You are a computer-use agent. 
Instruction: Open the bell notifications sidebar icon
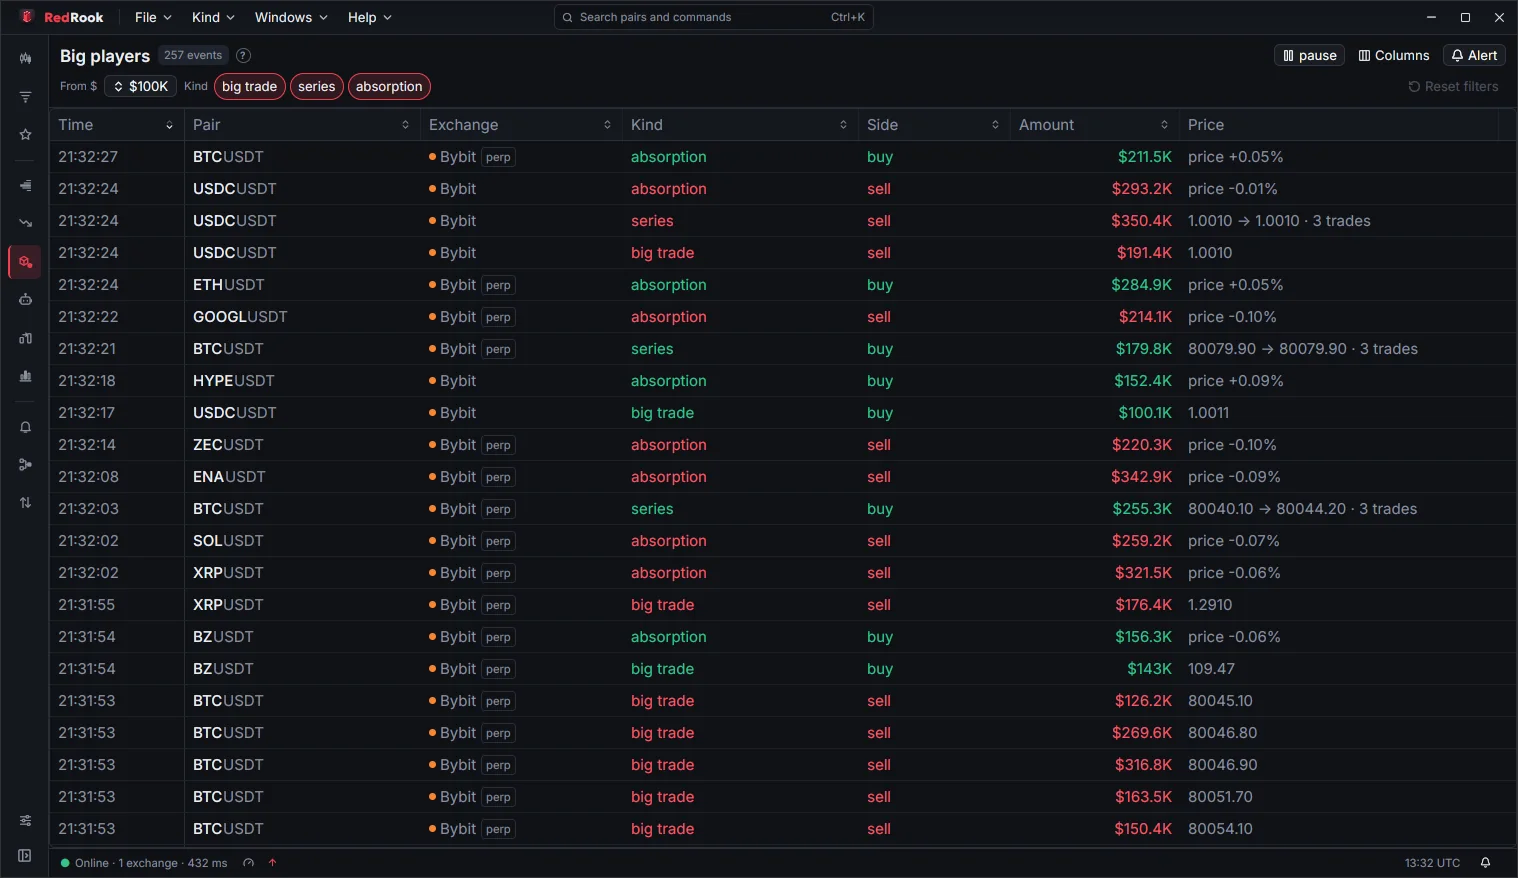[25, 427]
